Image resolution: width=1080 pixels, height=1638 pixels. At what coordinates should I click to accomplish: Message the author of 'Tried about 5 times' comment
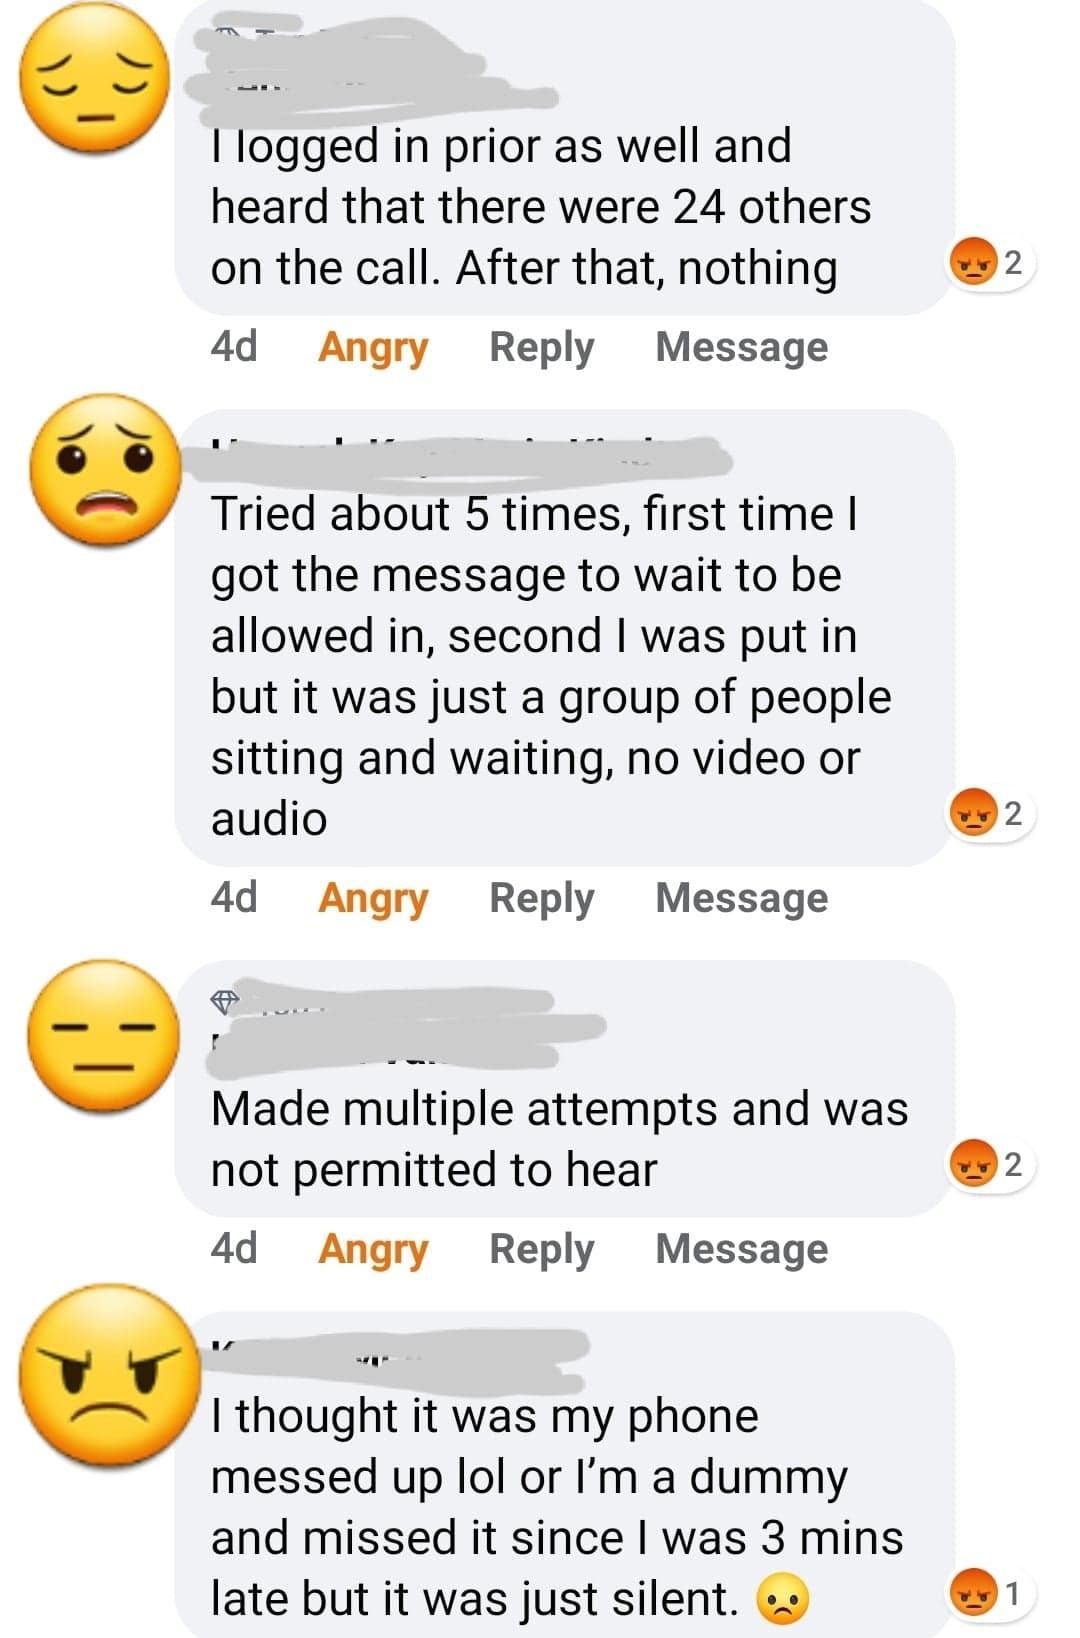click(x=742, y=898)
